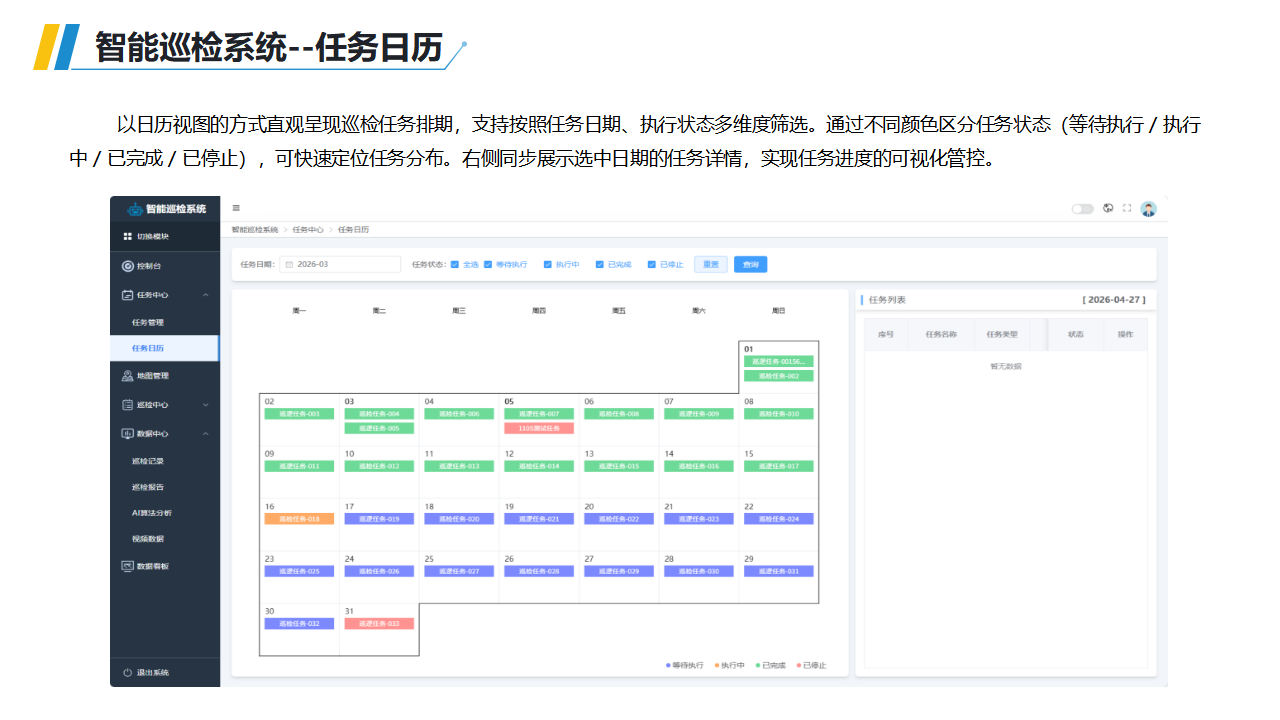Click the 巡检任务-014 task on day 12

pos(539,466)
